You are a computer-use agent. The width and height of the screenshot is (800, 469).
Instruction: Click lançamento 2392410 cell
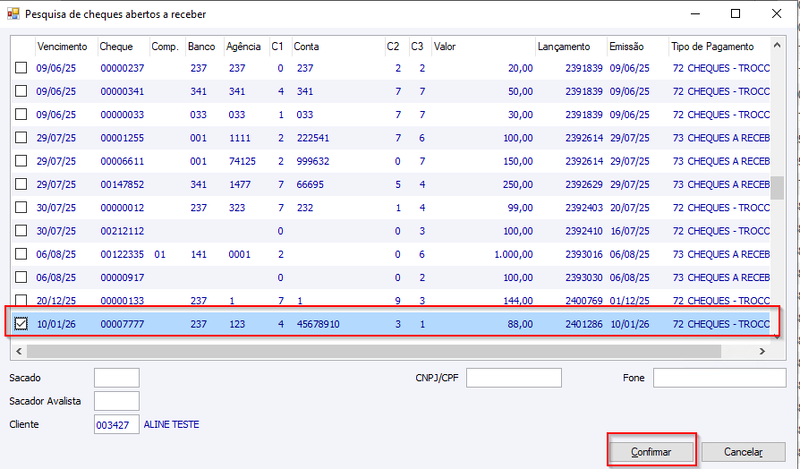pos(584,231)
